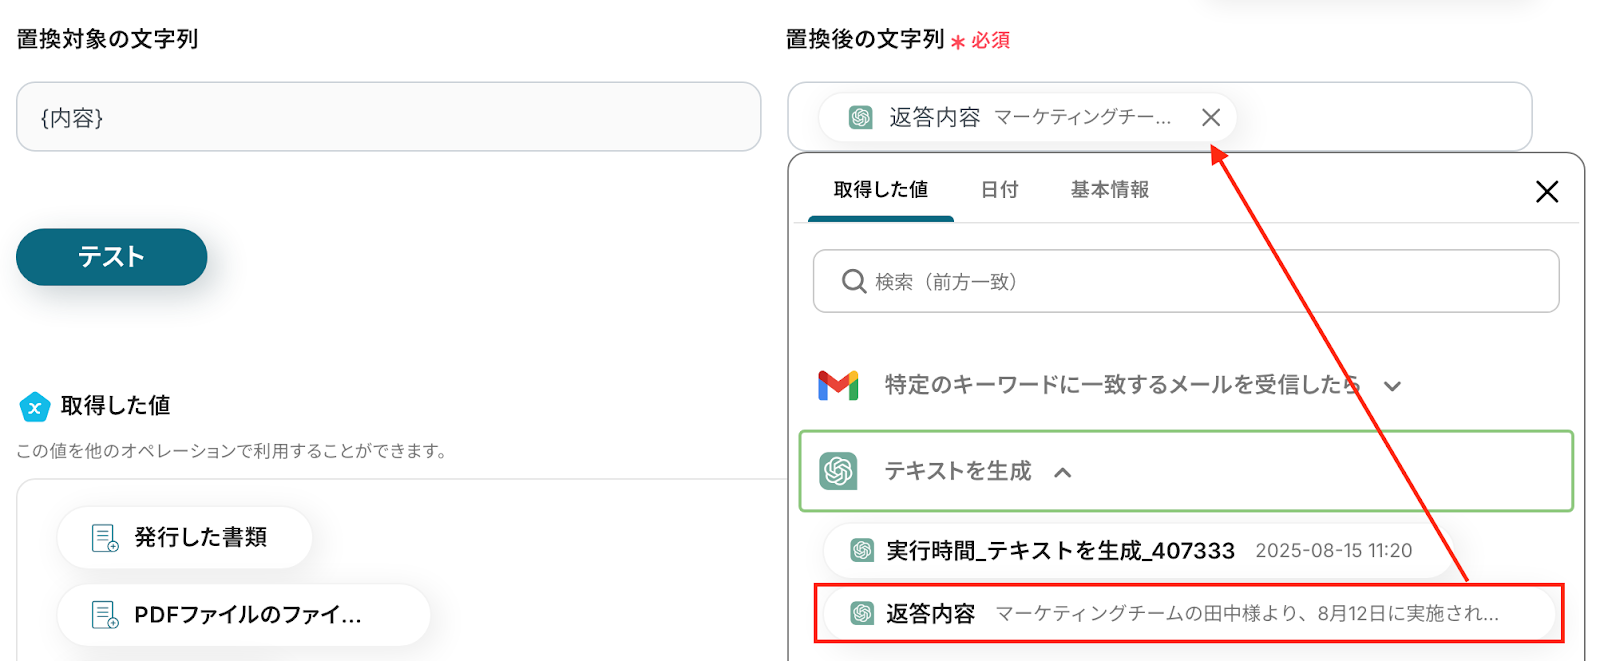Click the テスト button
This screenshot has height=661, width=1600.
(x=111, y=257)
